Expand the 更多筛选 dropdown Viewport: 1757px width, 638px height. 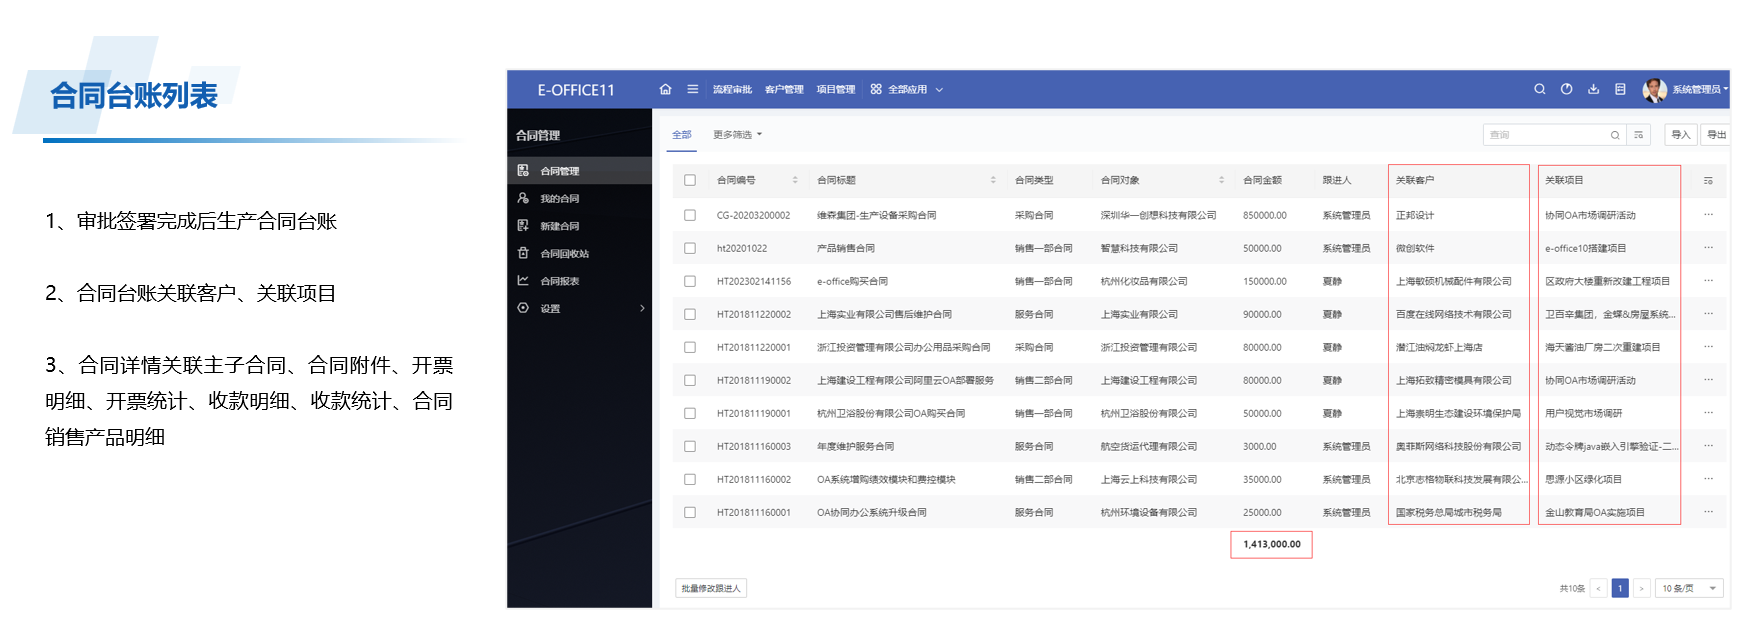click(737, 135)
